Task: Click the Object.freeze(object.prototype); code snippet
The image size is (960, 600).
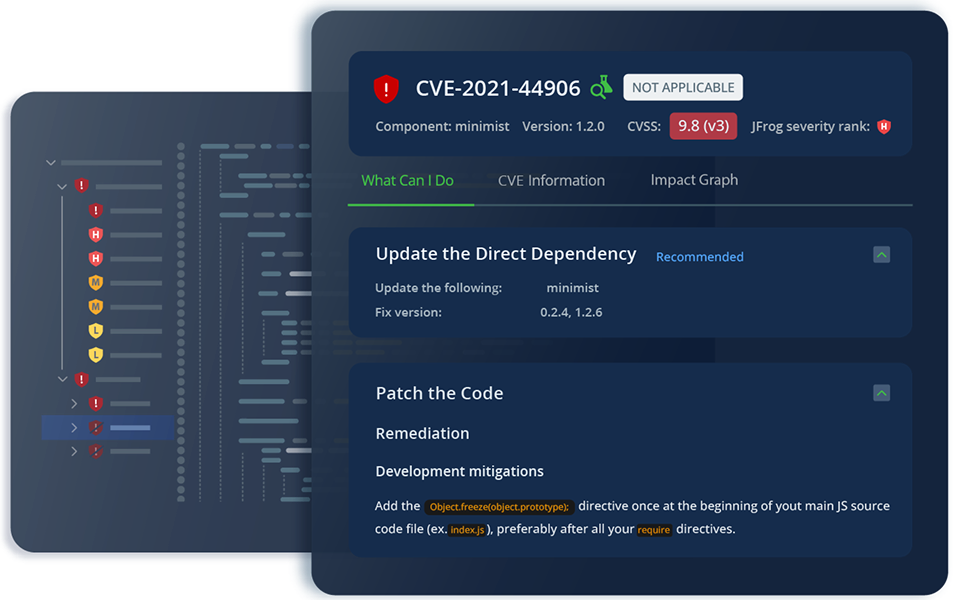Action: tap(499, 507)
